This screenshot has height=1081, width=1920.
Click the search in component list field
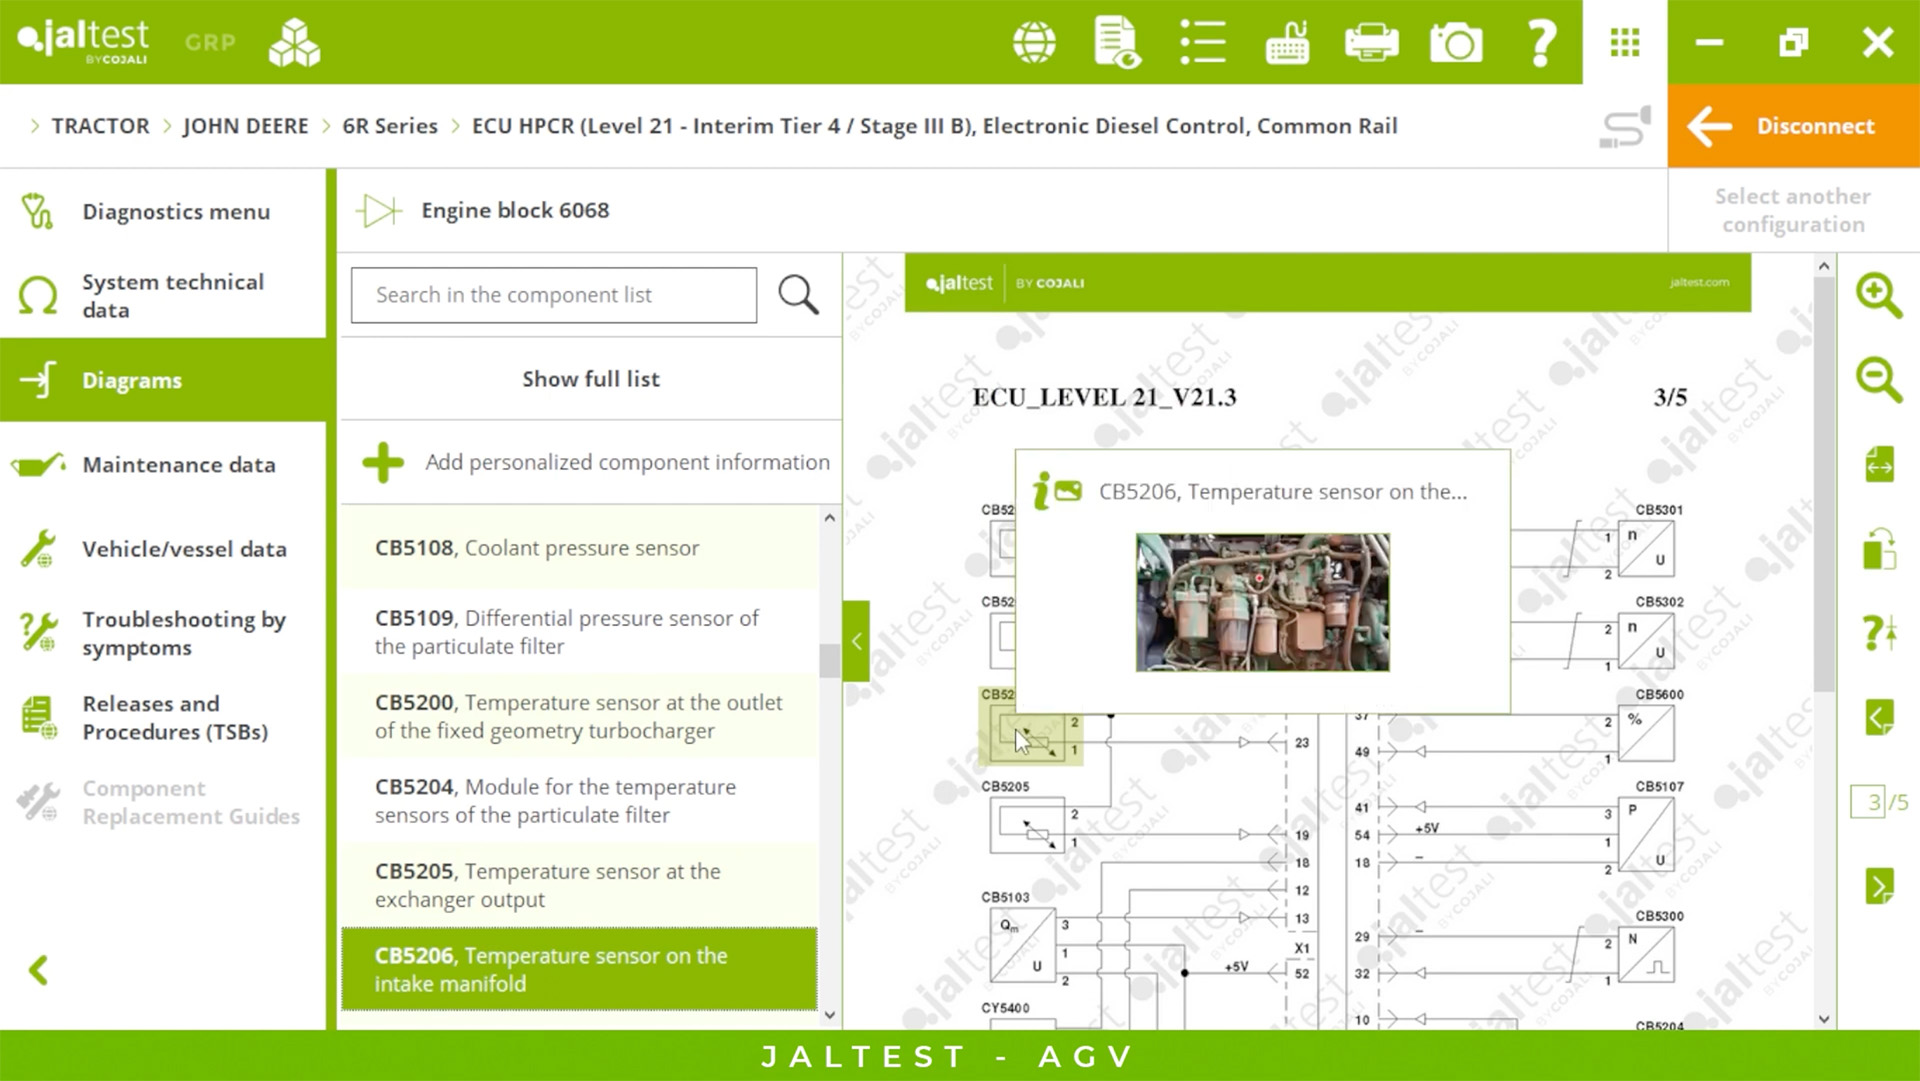[x=553, y=295]
